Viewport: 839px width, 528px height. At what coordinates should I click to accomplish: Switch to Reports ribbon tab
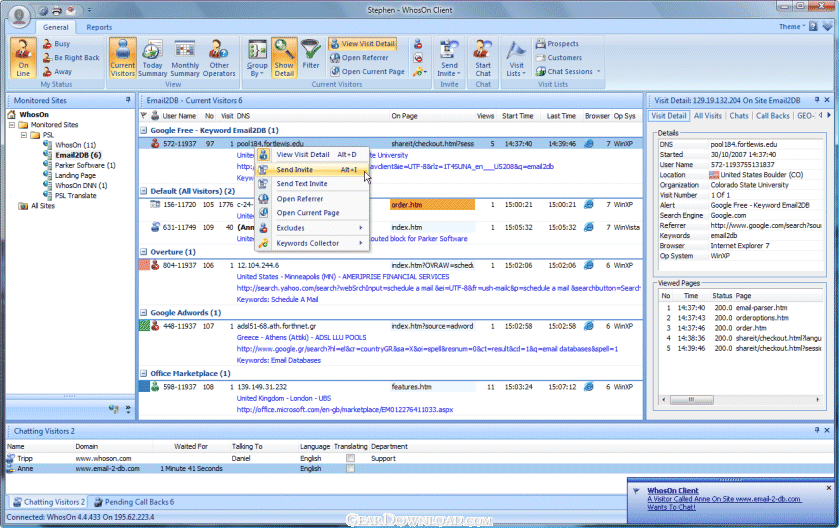[x=99, y=27]
